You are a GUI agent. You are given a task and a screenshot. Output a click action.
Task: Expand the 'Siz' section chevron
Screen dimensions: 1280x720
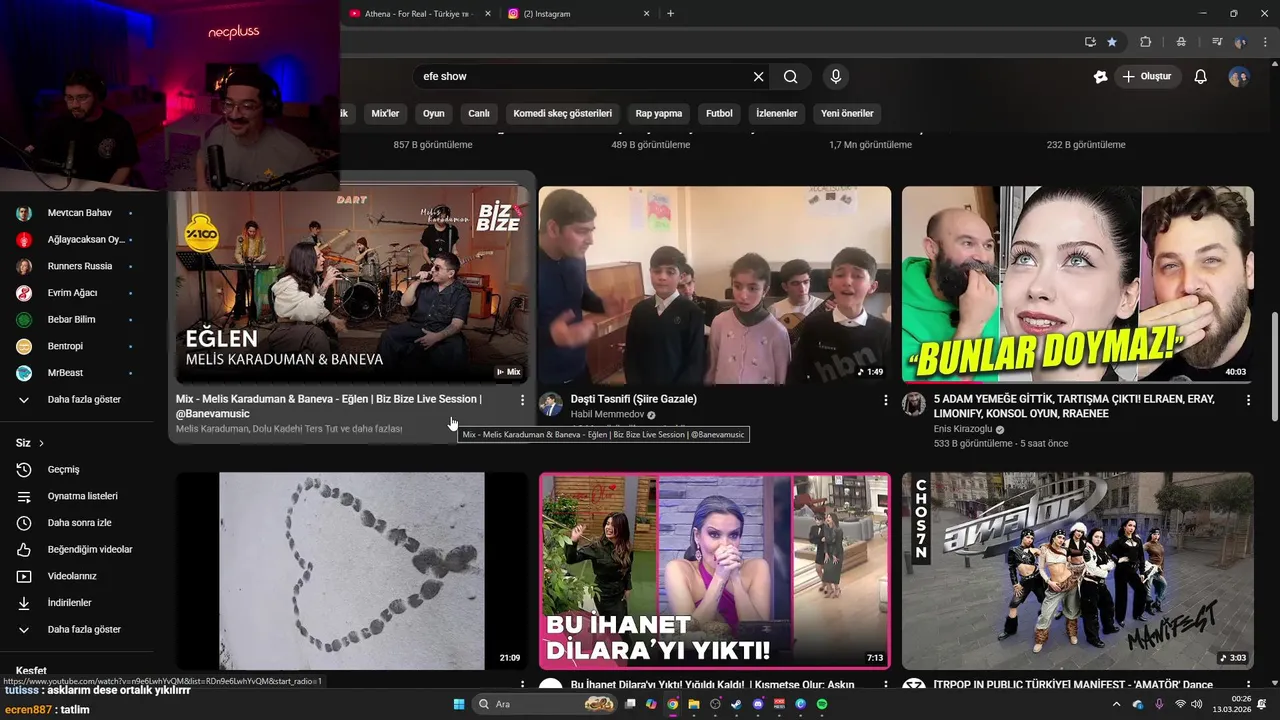click(x=41, y=443)
